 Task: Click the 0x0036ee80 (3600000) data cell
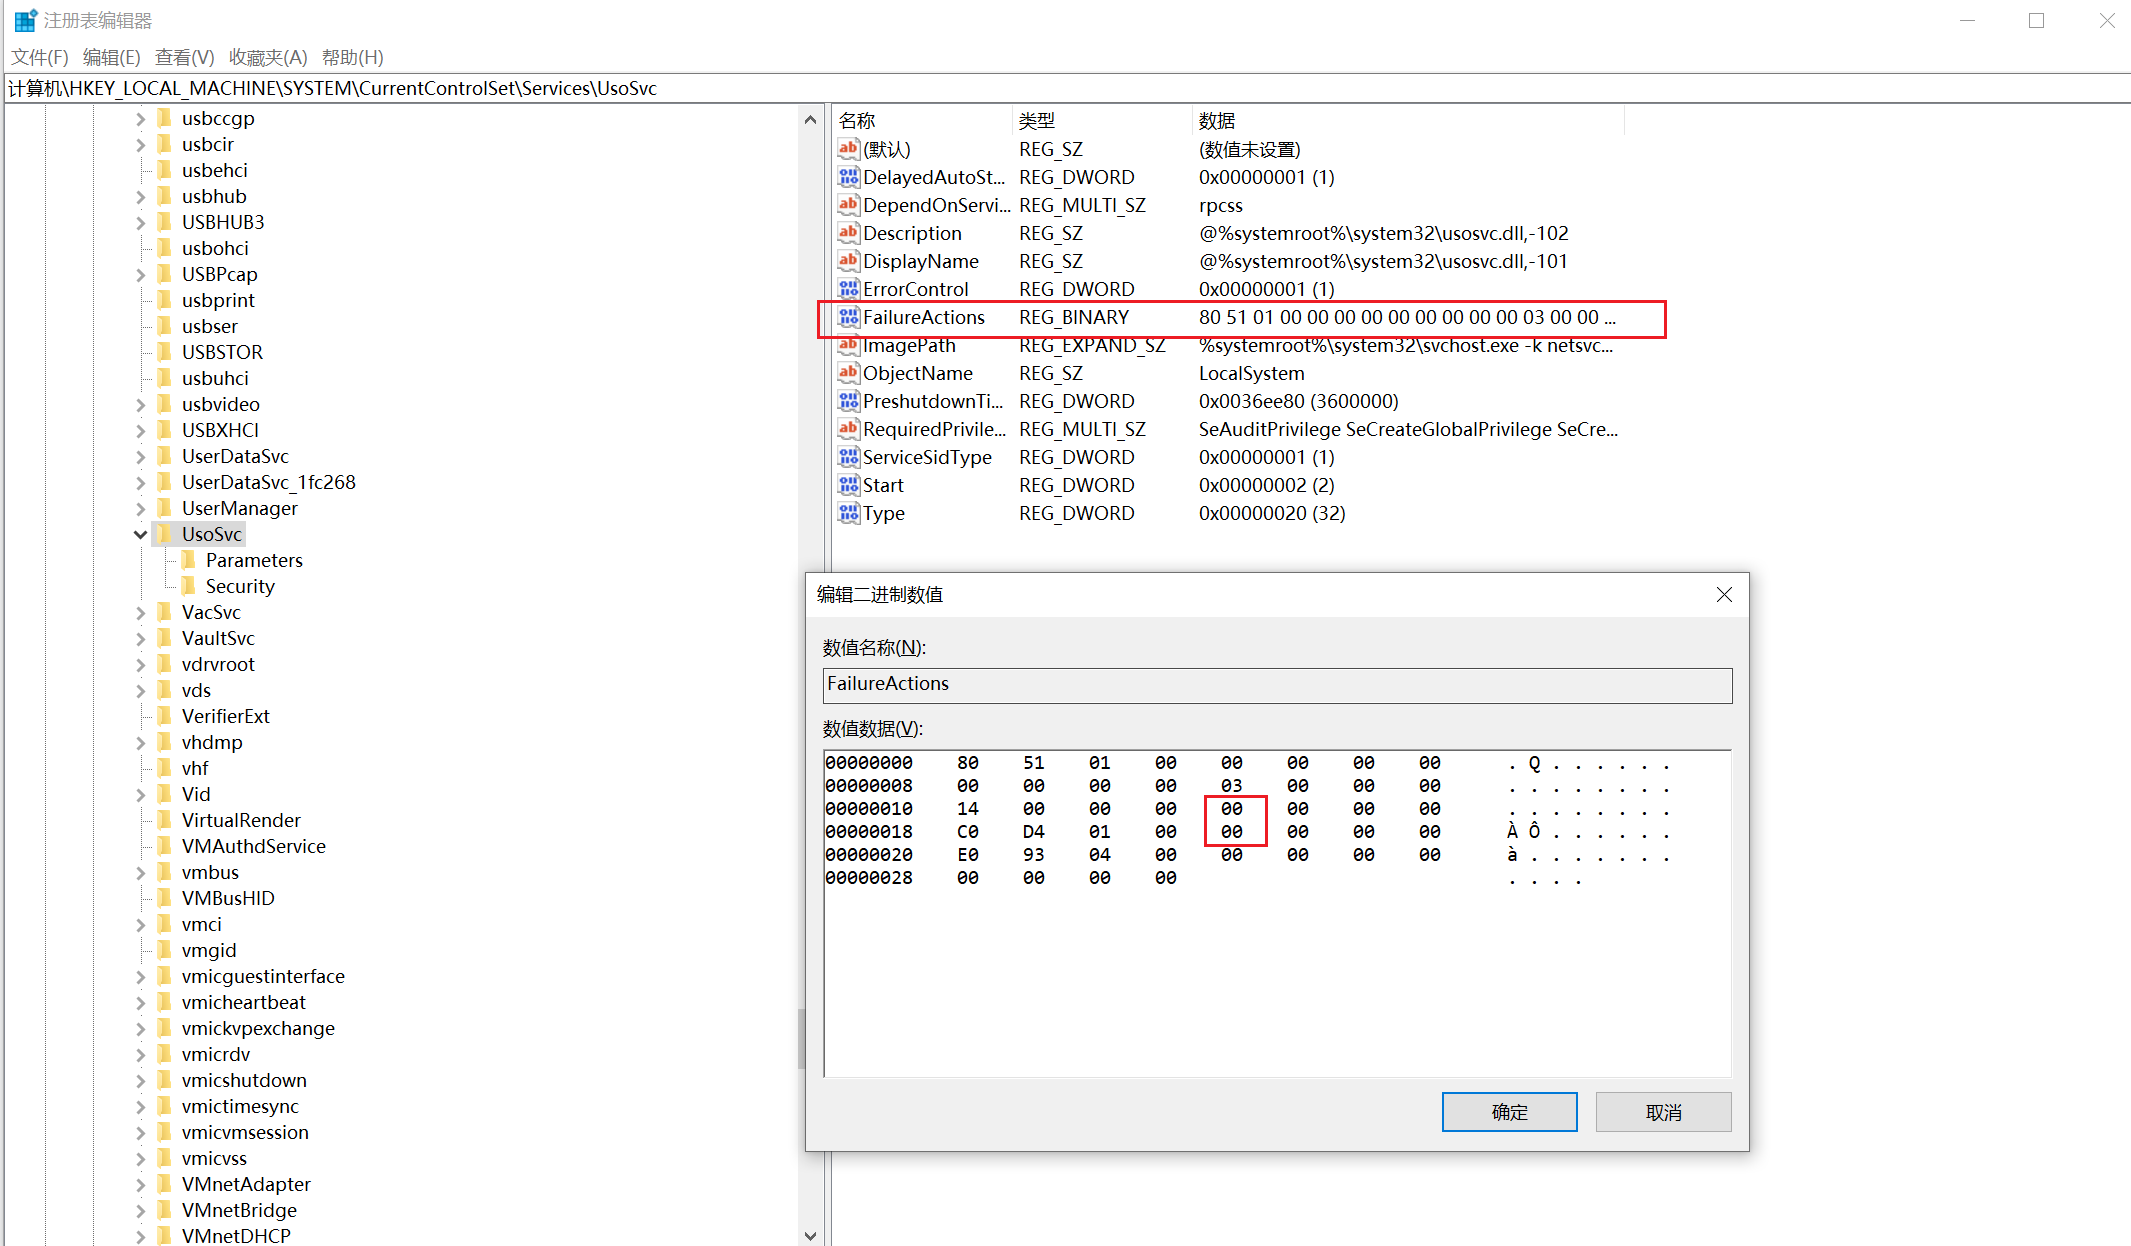1298,401
